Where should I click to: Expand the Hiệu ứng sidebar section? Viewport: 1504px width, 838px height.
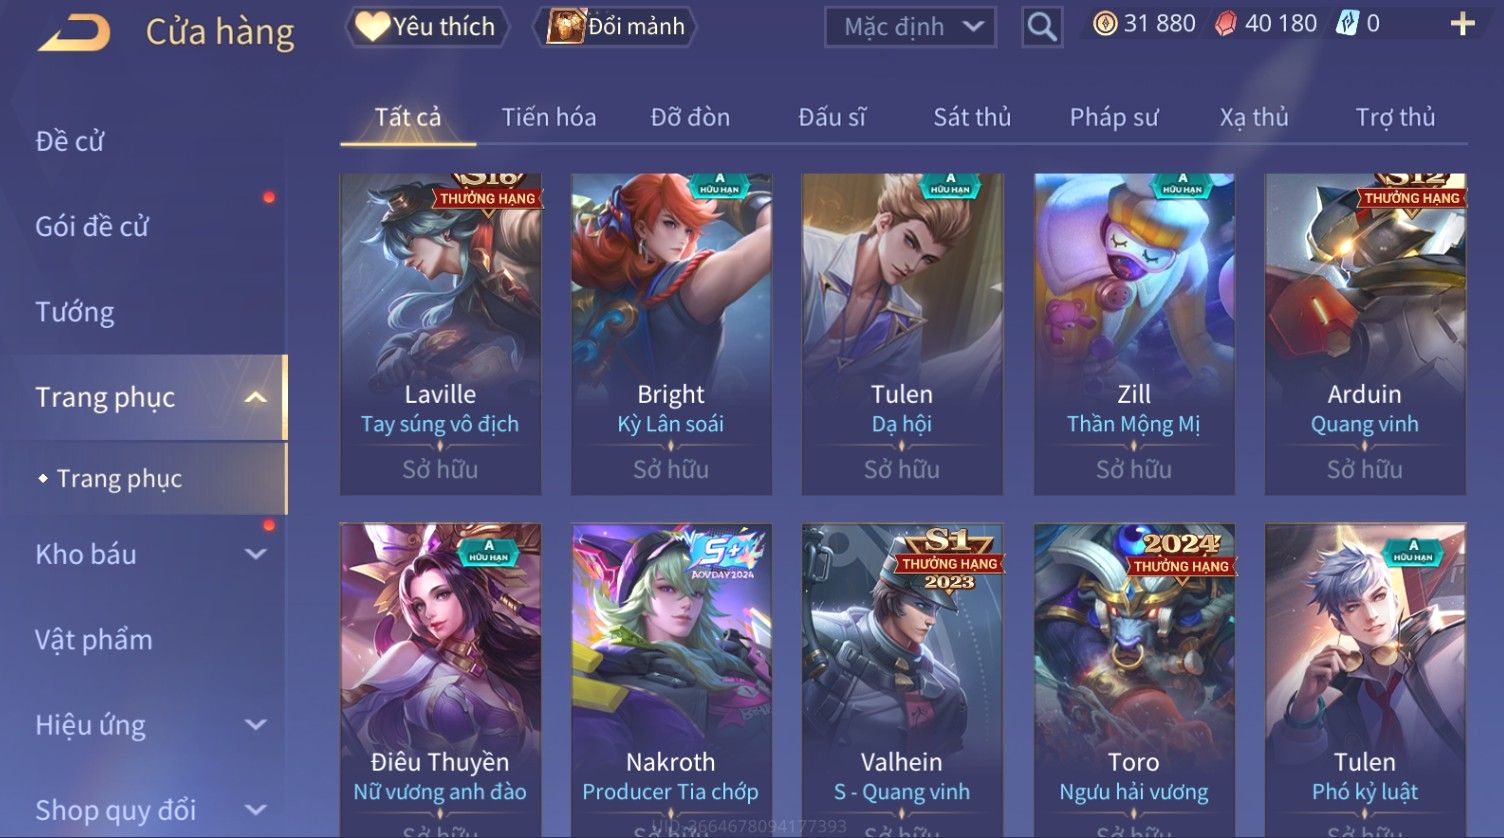click(256, 725)
